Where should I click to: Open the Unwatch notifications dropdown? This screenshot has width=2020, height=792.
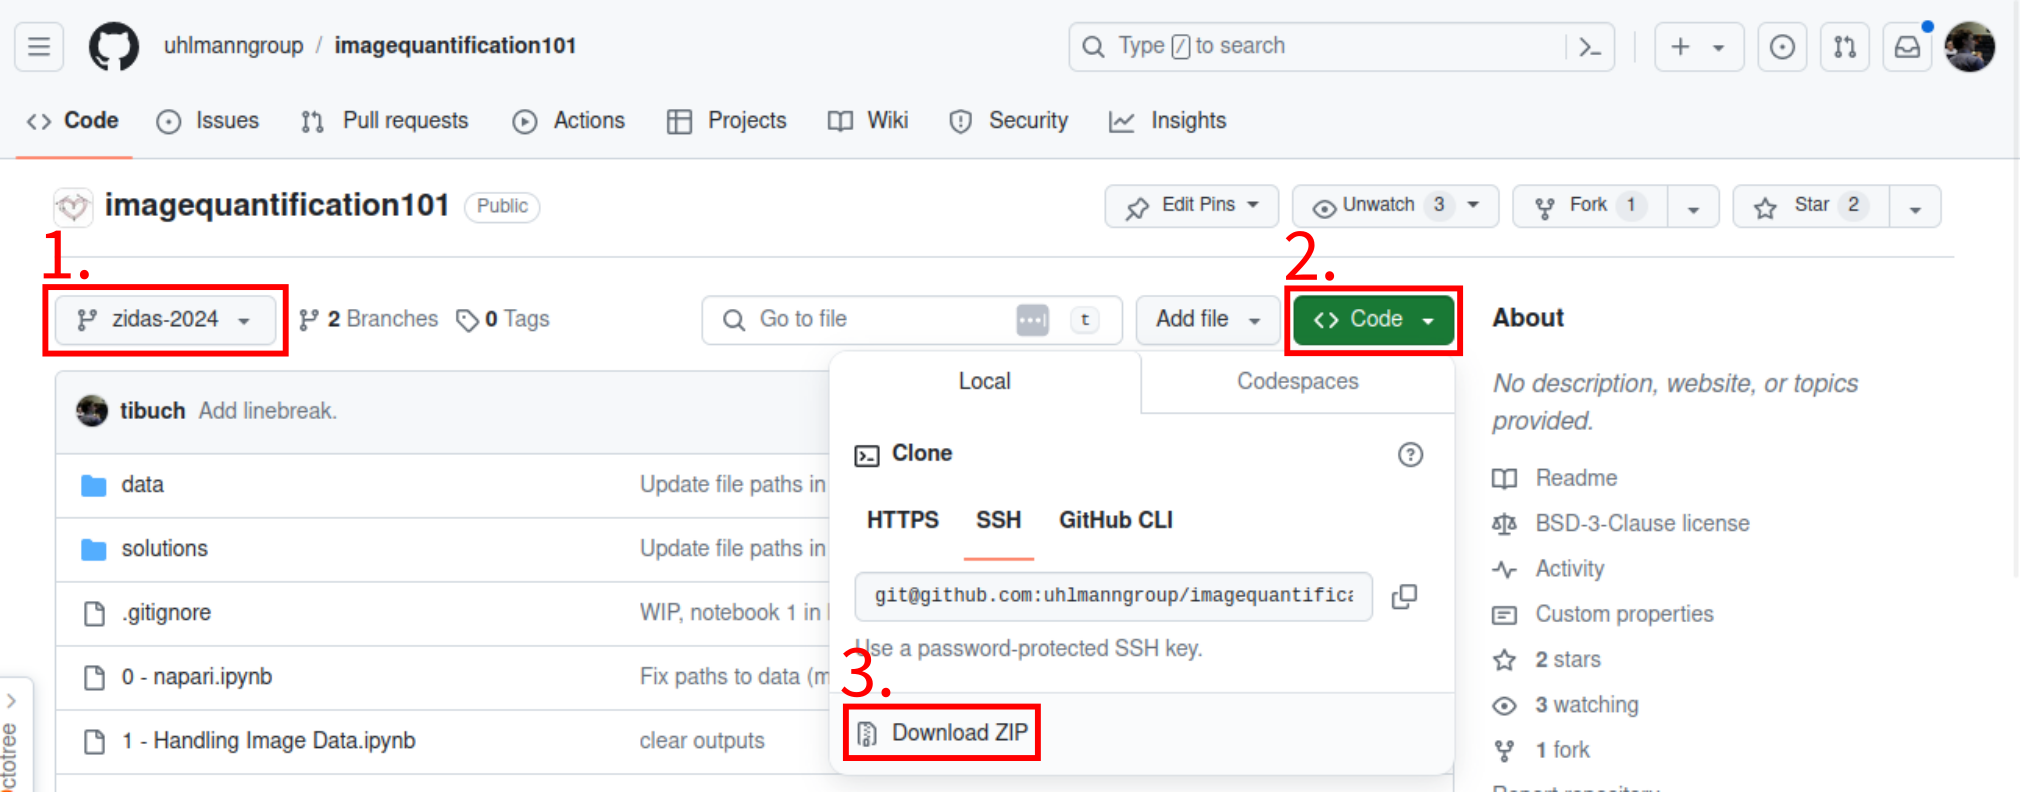[x=1396, y=206]
